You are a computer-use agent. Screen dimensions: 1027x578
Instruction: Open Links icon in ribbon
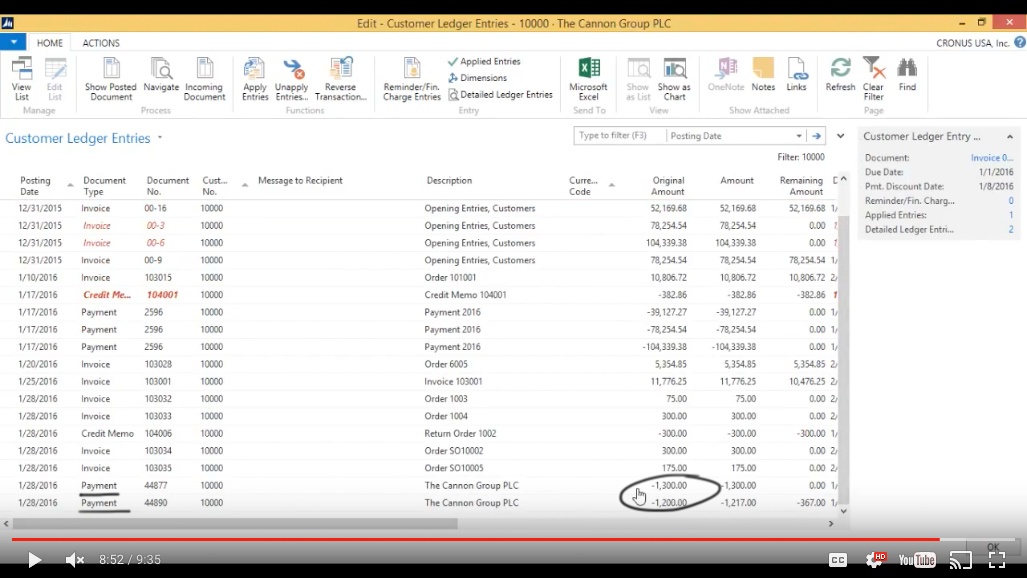(796, 75)
